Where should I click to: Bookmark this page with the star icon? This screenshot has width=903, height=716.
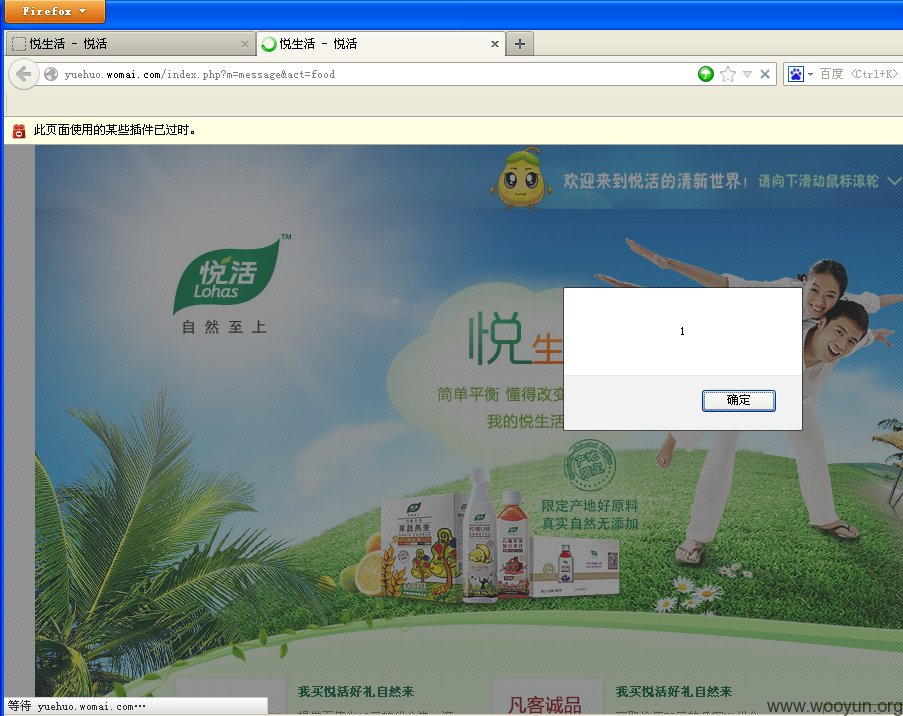728,74
